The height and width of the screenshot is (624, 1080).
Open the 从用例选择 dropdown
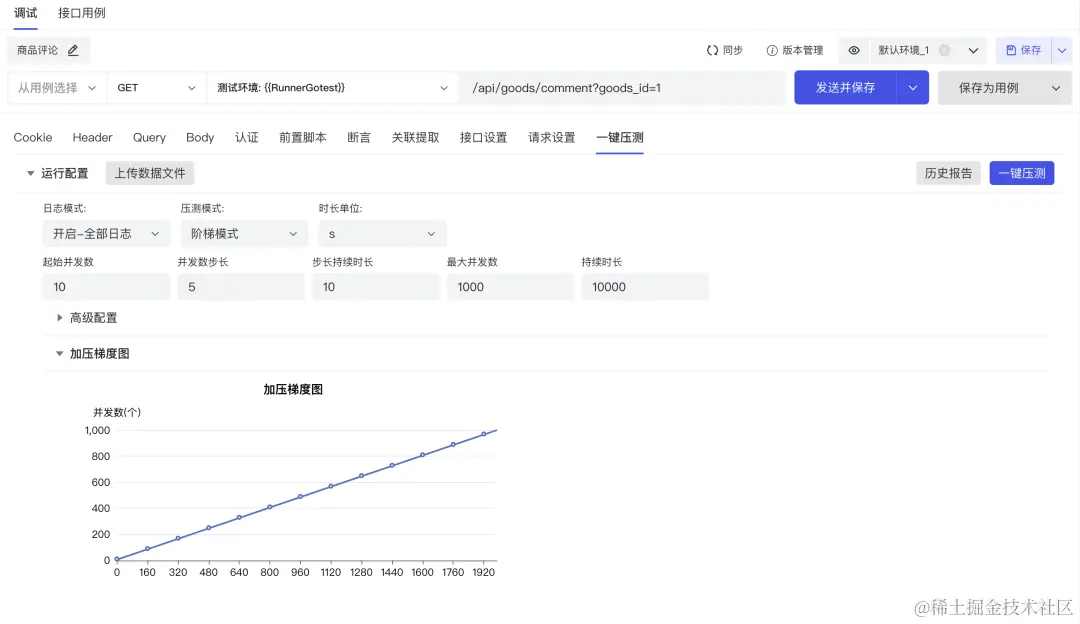coord(57,87)
